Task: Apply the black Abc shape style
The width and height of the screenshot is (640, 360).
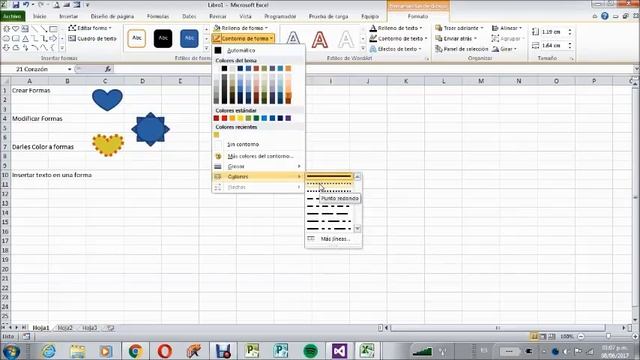Action: click(x=163, y=38)
